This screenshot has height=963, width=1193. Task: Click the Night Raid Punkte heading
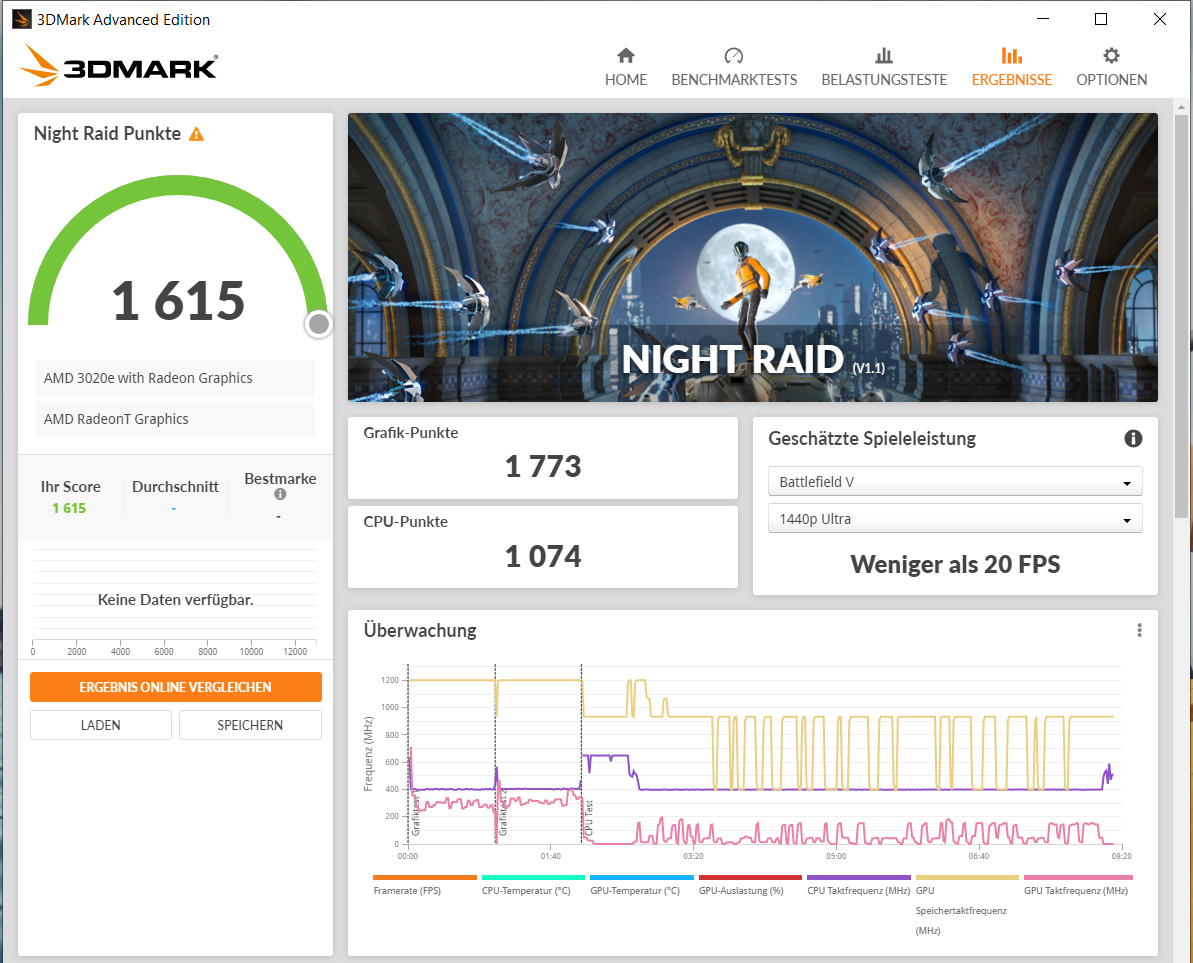(x=107, y=134)
